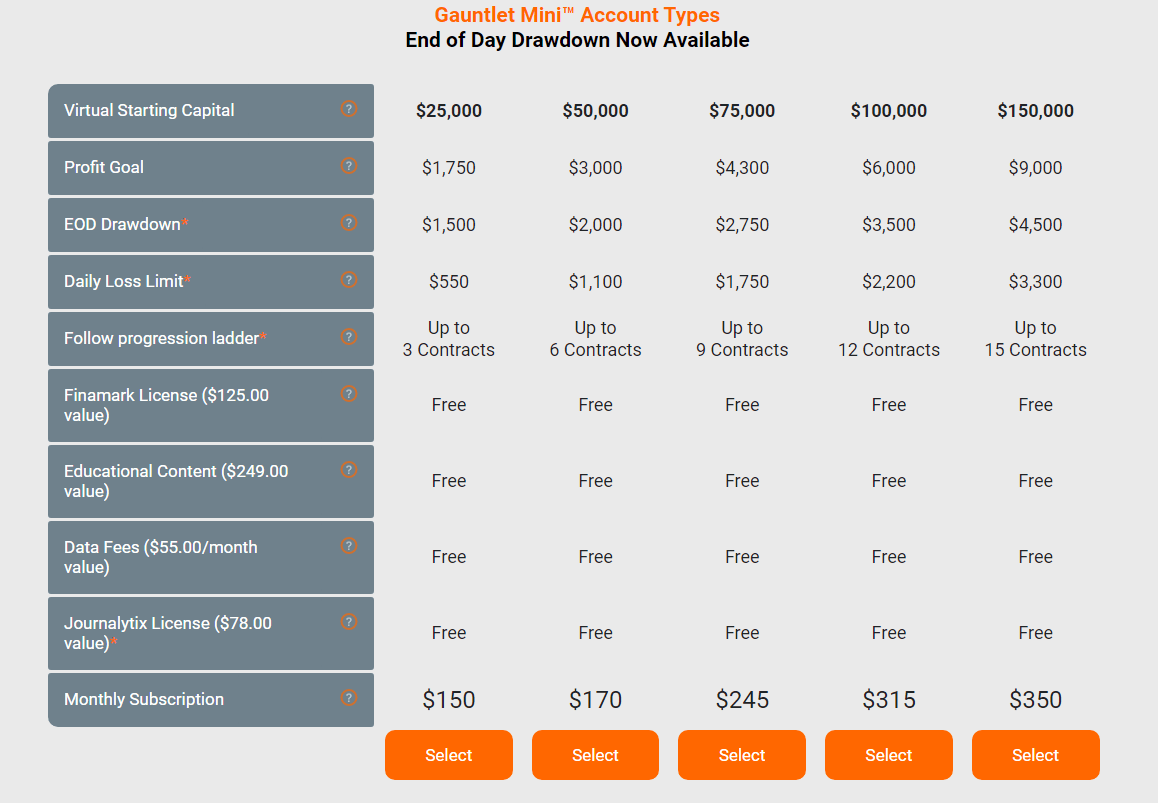Viewport: 1158px width, 803px height.
Task: Show Monthly Subscription help icon
Action: point(349,697)
